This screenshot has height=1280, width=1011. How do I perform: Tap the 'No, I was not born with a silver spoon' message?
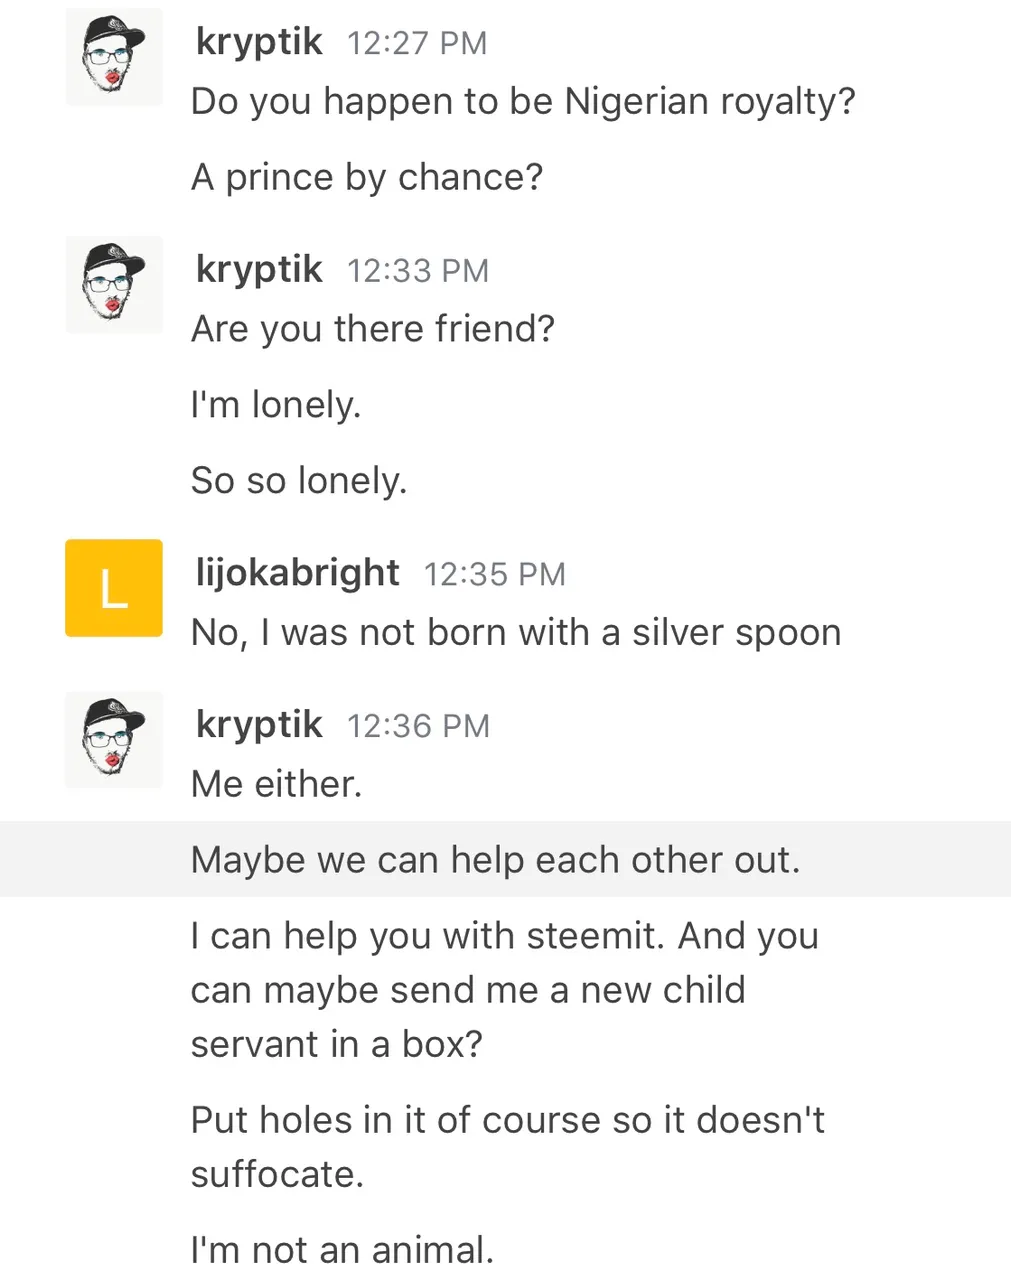tap(516, 633)
